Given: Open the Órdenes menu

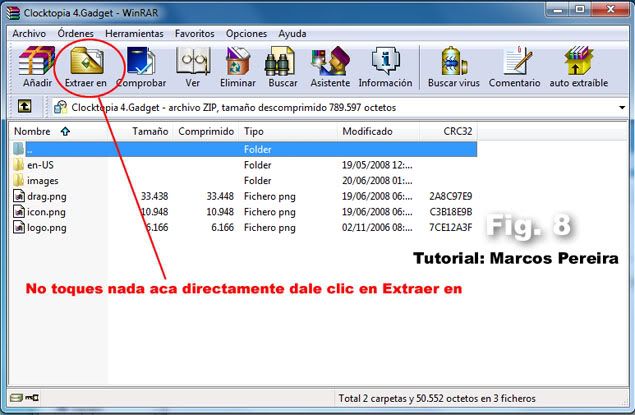Looking at the screenshot, I should point(75,33).
